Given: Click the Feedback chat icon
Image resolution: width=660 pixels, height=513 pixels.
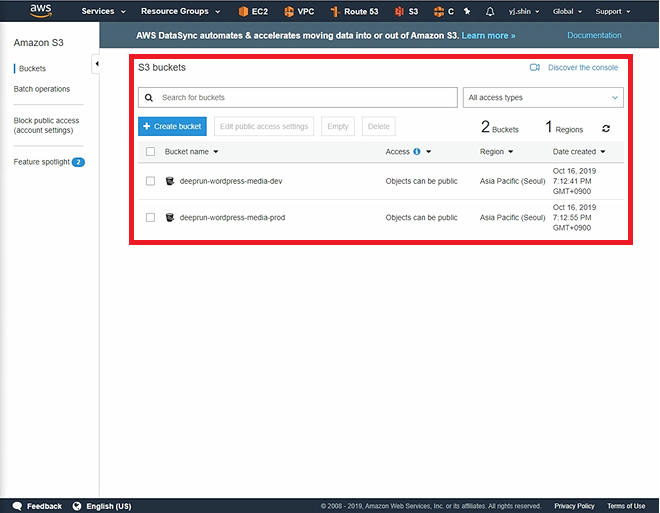Looking at the screenshot, I should coord(17,506).
